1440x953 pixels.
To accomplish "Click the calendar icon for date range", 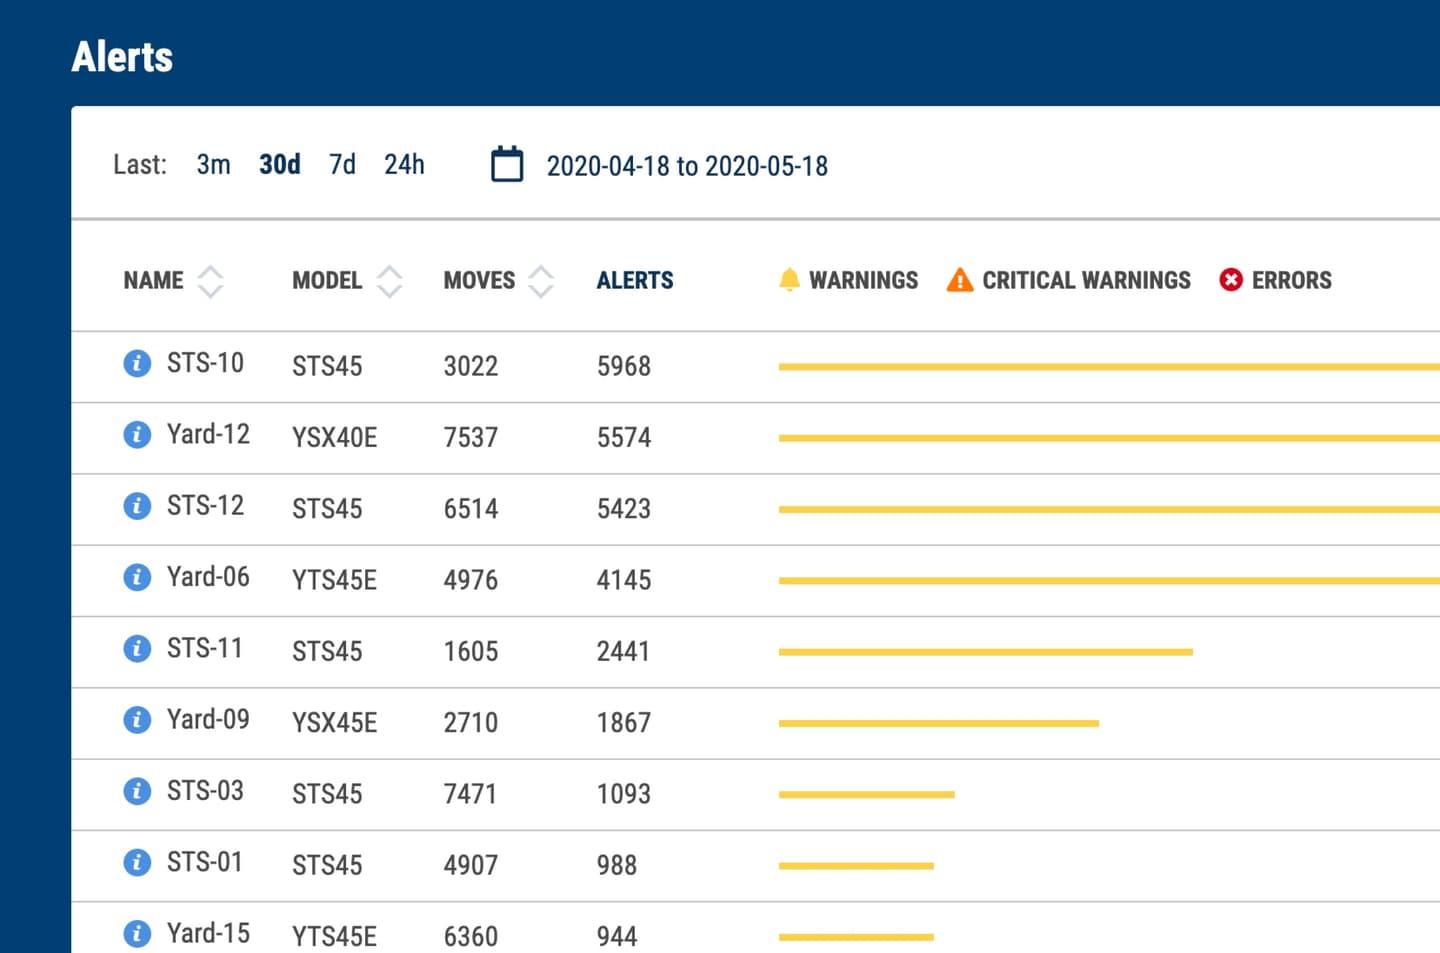I will 507,165.
